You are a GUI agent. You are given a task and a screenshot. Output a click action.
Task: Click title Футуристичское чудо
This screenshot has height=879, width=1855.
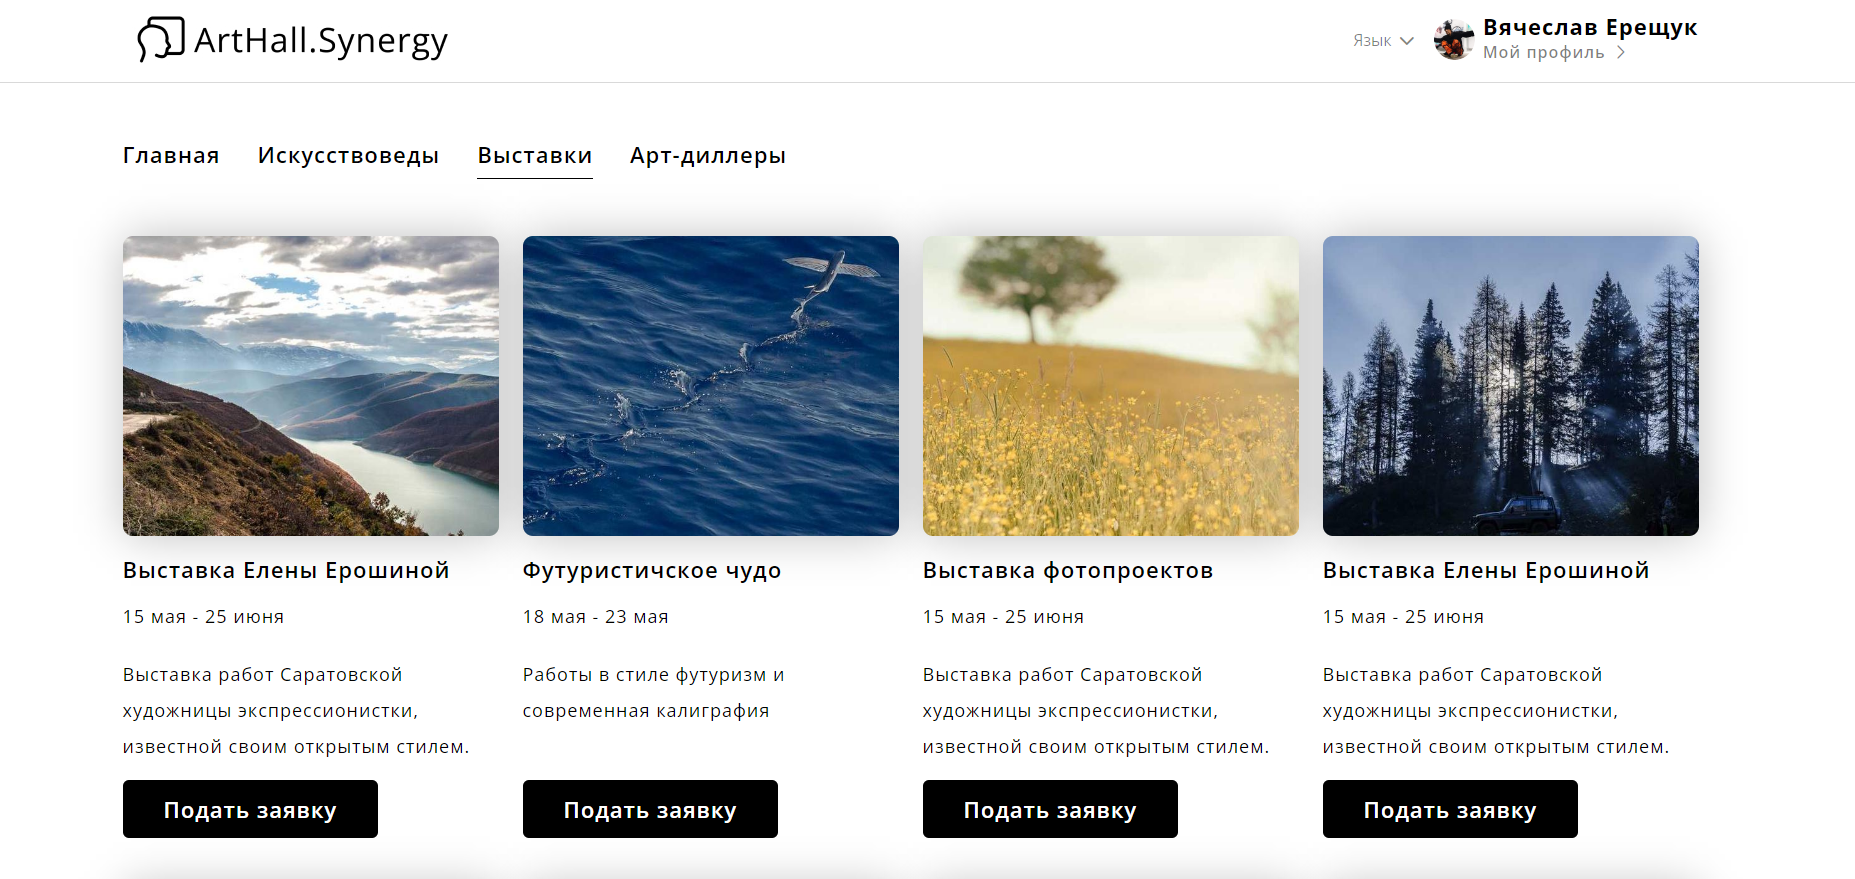pos(652,571)
